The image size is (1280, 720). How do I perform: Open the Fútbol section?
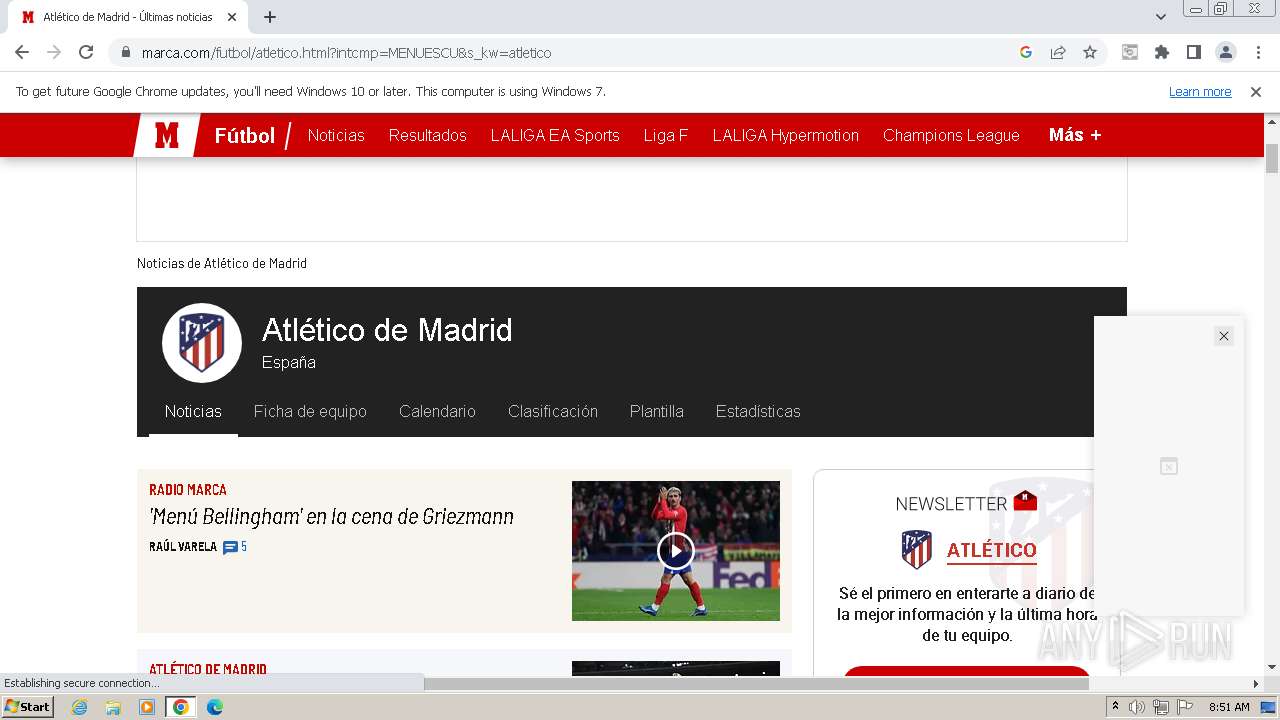pyautogui.click(x=244, y=135)
